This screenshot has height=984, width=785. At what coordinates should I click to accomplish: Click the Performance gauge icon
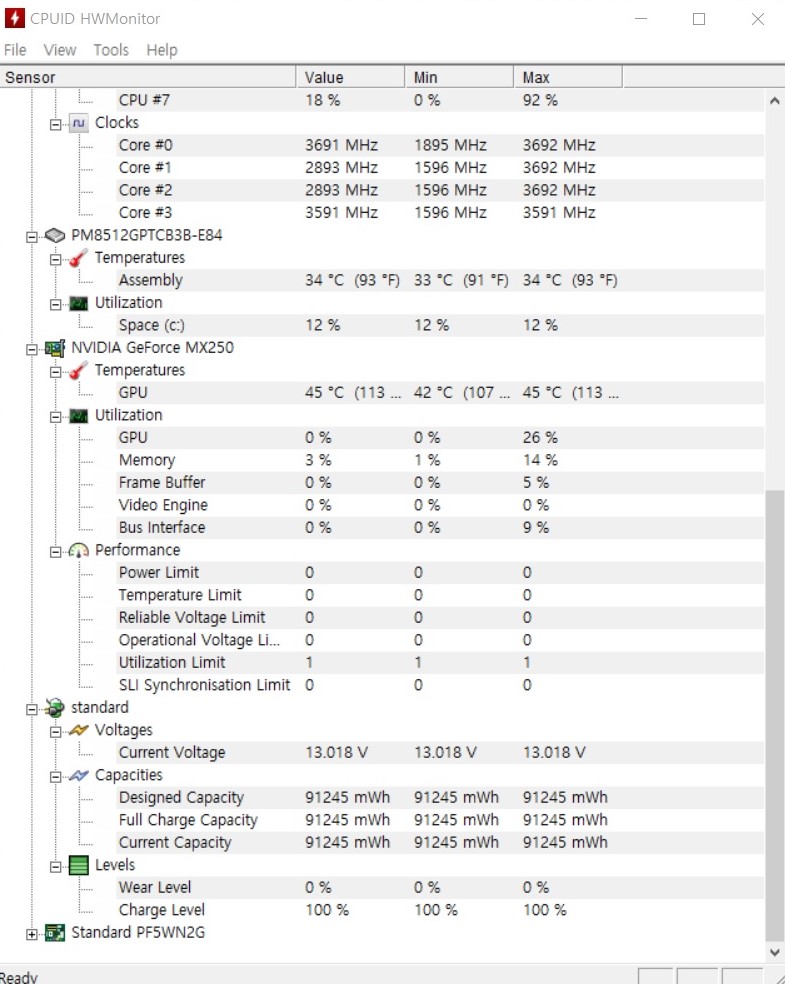point(78,550)
